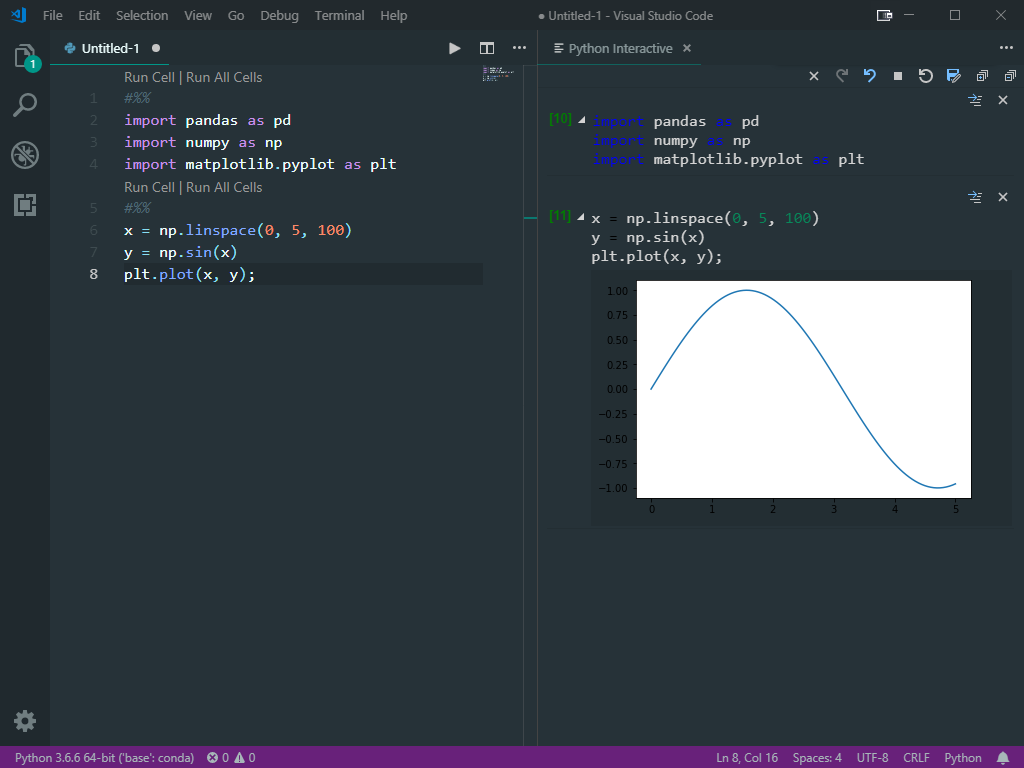The width and height of the screenshot is (1024, 768).
Task: Change language mode via Python status item
Action: pyautogui.click(x=962, y=758)
